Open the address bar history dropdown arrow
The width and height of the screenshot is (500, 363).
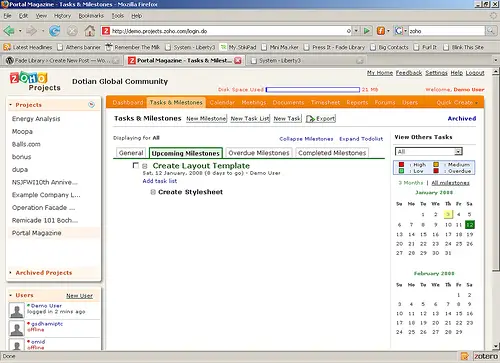356,31
